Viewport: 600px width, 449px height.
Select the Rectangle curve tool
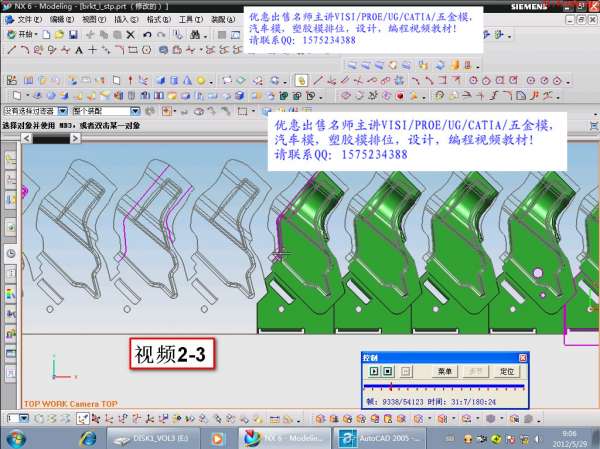tap(133, 50)
